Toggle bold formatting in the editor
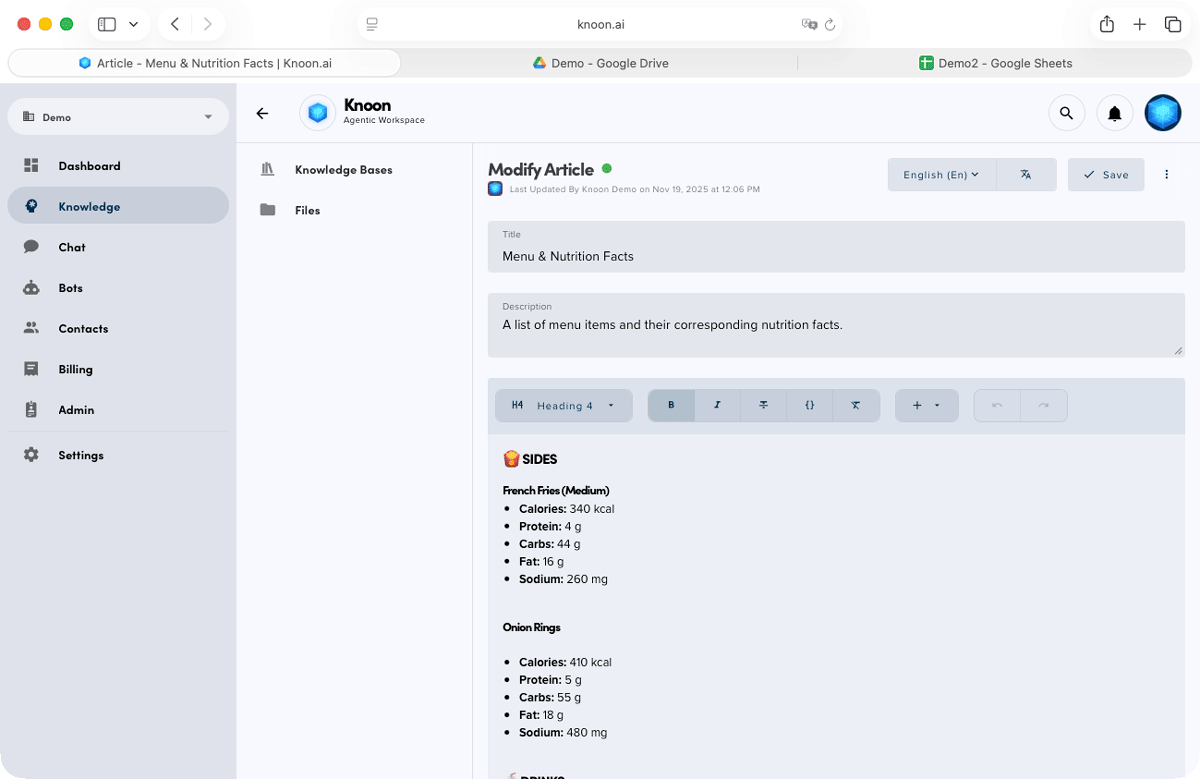 [x=671, y=405]
